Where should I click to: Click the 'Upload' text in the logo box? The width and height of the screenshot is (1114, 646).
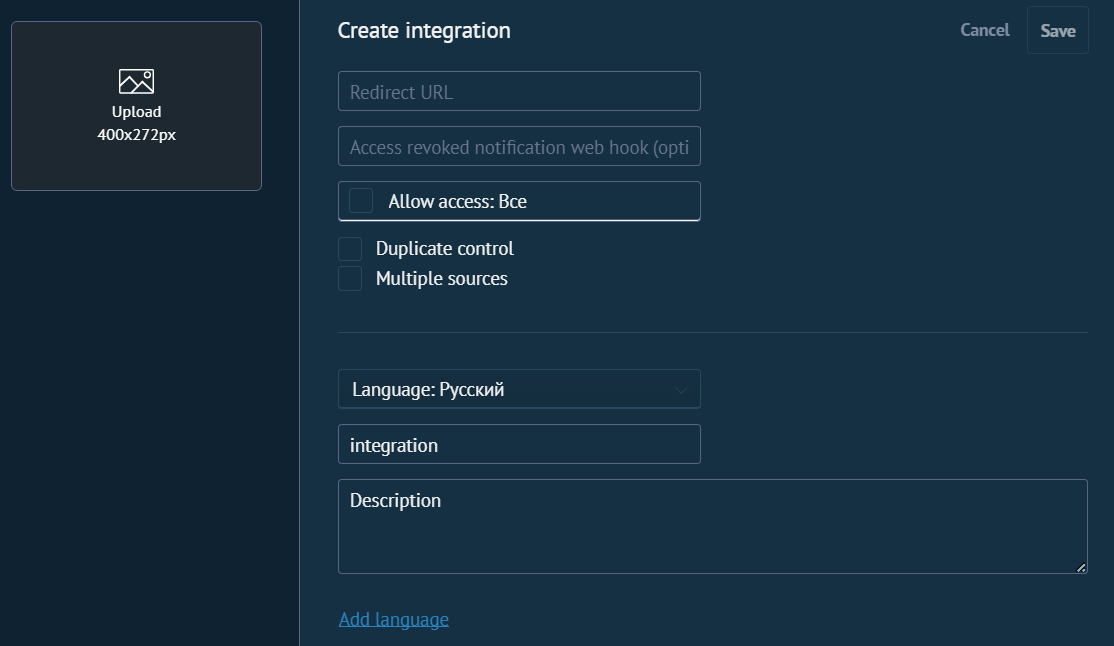[136, 112]
